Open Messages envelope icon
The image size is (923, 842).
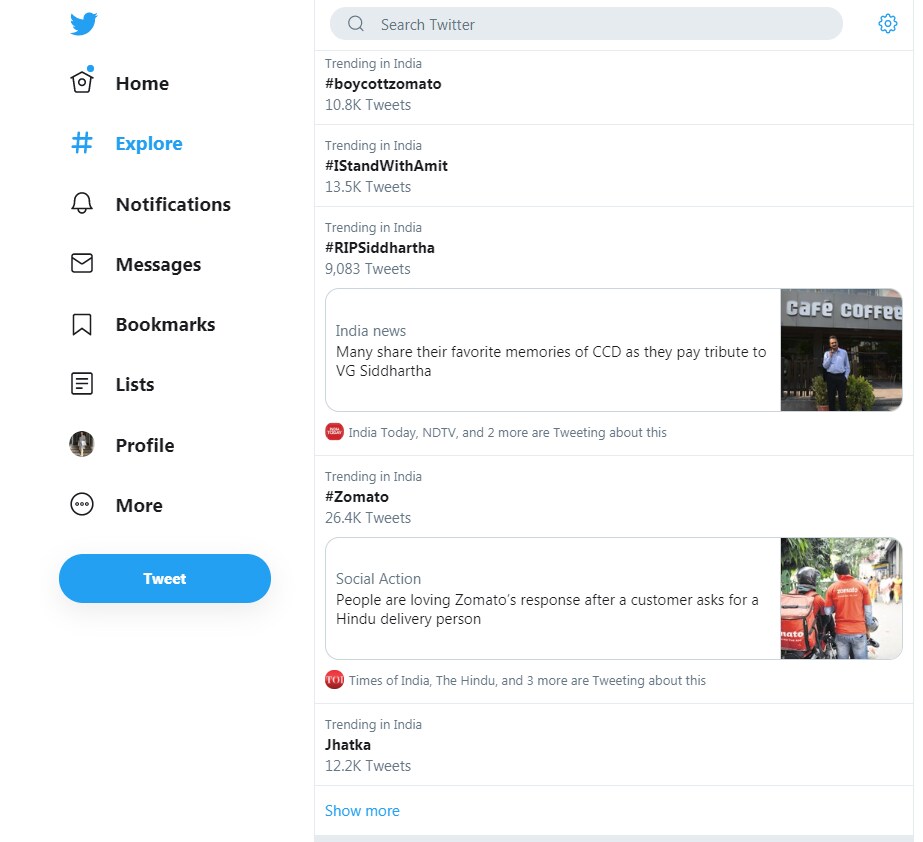click(x=82, y=264)
